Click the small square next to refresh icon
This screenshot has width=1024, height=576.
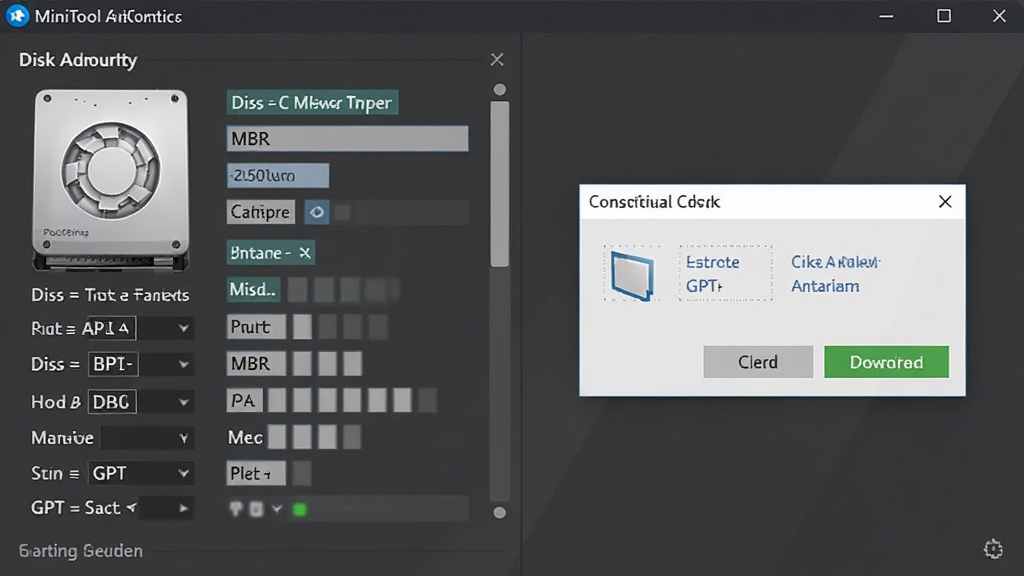(343, 212)
